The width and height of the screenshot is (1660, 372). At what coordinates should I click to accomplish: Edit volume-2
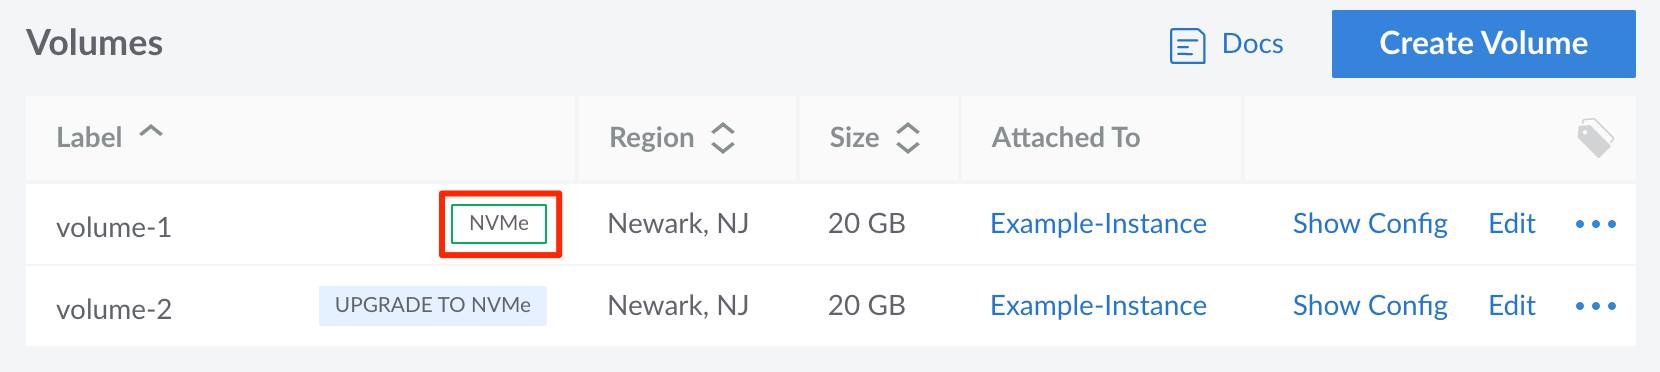point(1512,305)
